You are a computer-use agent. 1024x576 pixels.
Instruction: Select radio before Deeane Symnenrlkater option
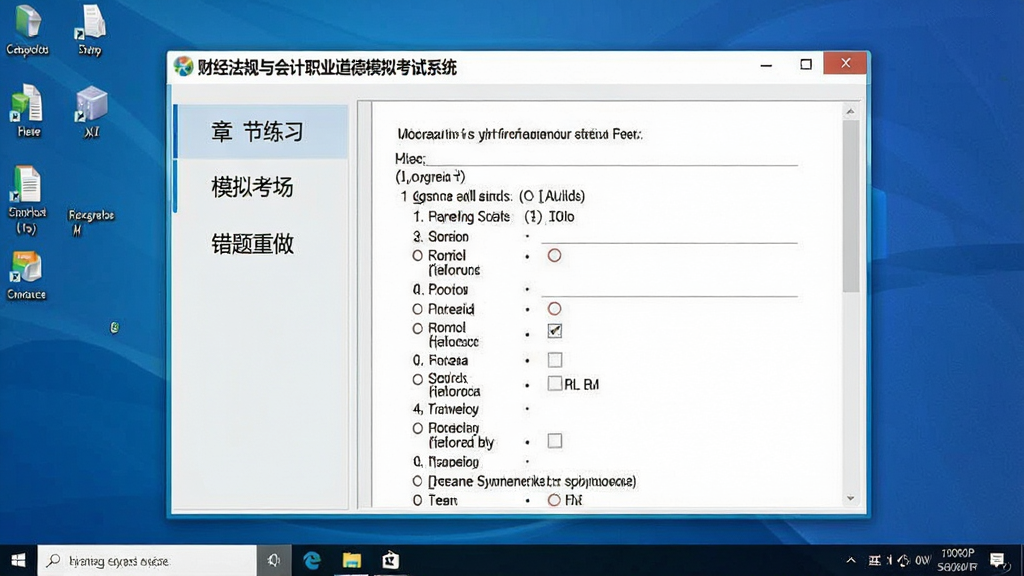point(417,481)
